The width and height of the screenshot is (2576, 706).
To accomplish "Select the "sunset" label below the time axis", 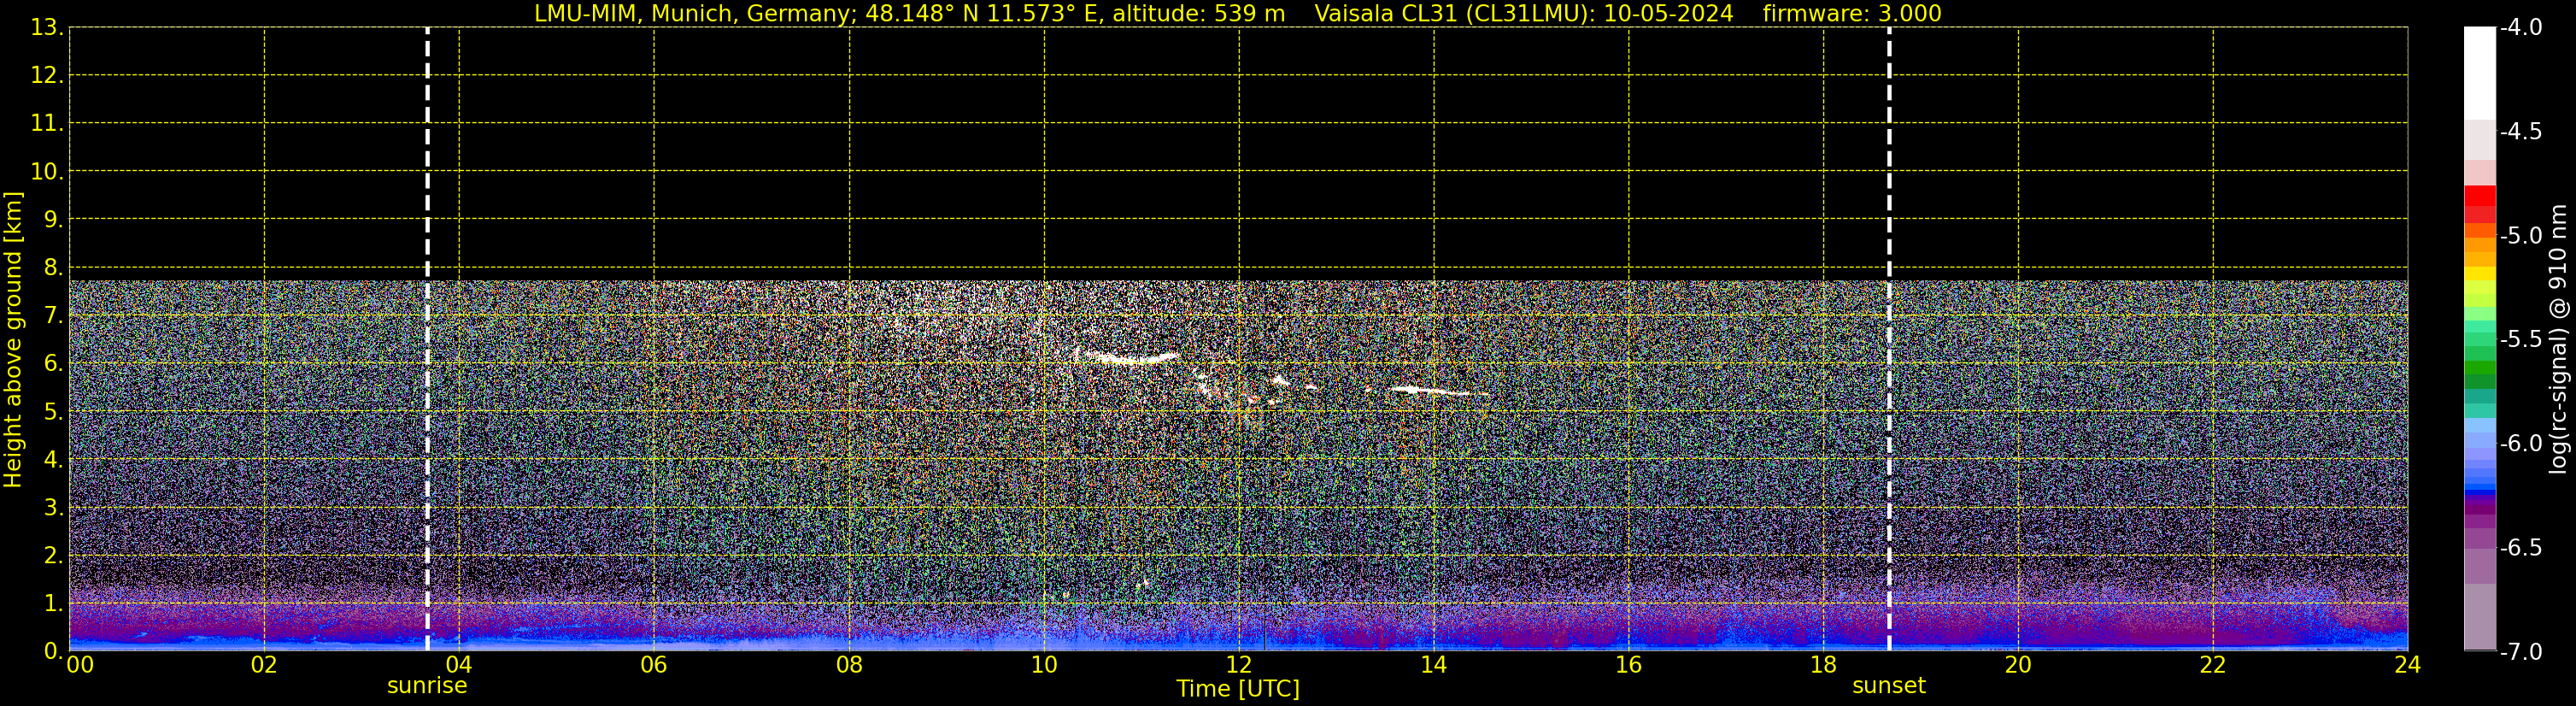I will [1889, 686].
